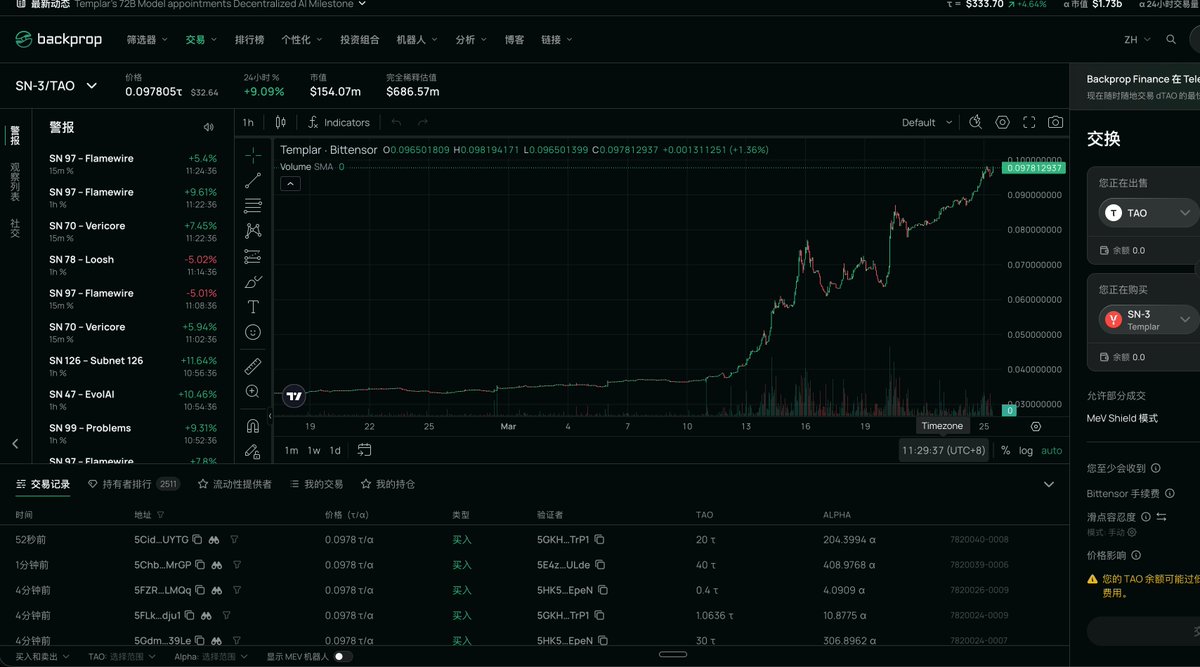Open the go-to-date calendar icon

364,450
